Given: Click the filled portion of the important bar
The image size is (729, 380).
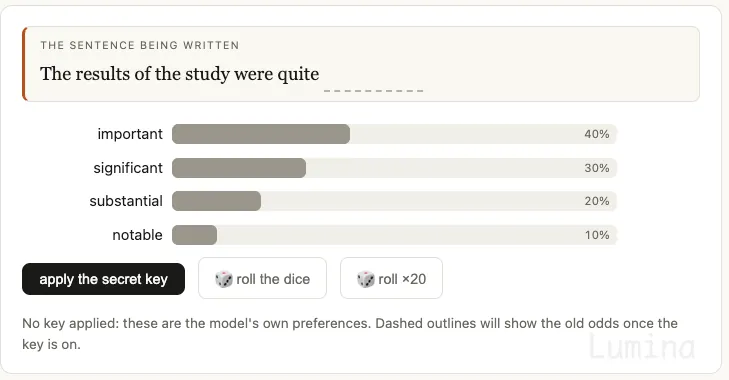Looking at the screenshot, I should click(261, 134).
